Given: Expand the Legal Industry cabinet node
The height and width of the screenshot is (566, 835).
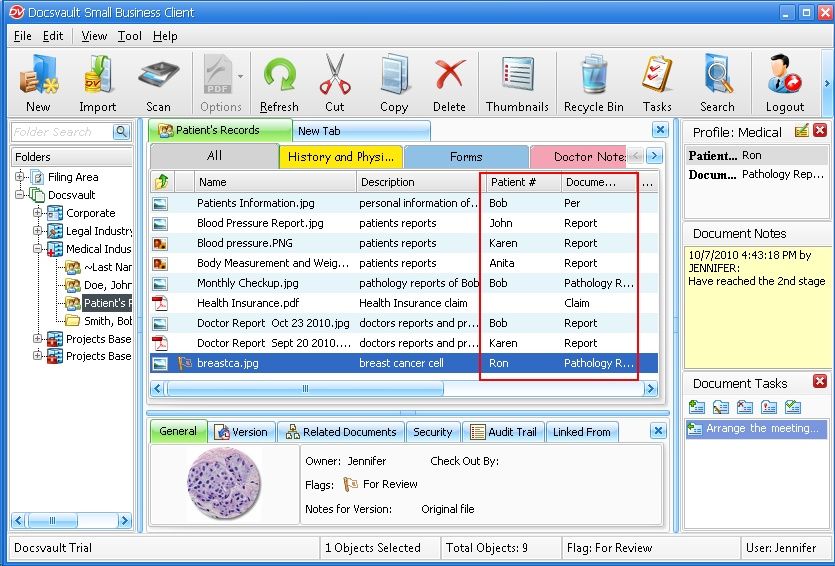Looking at the screenshot, I should [37, 231].
